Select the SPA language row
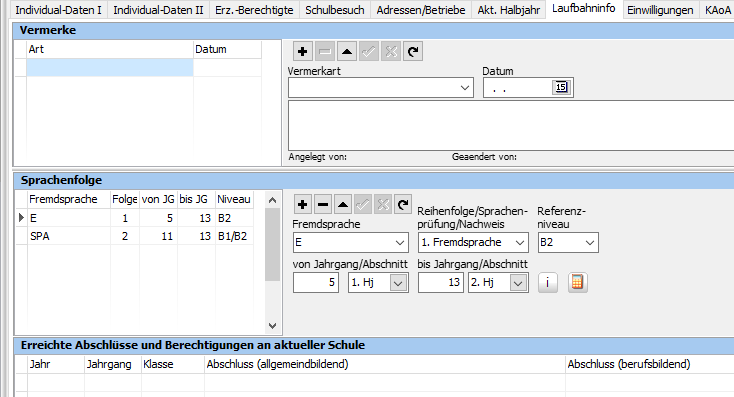The height and width of the screenshot is (397, 734). tap(135, 236)
